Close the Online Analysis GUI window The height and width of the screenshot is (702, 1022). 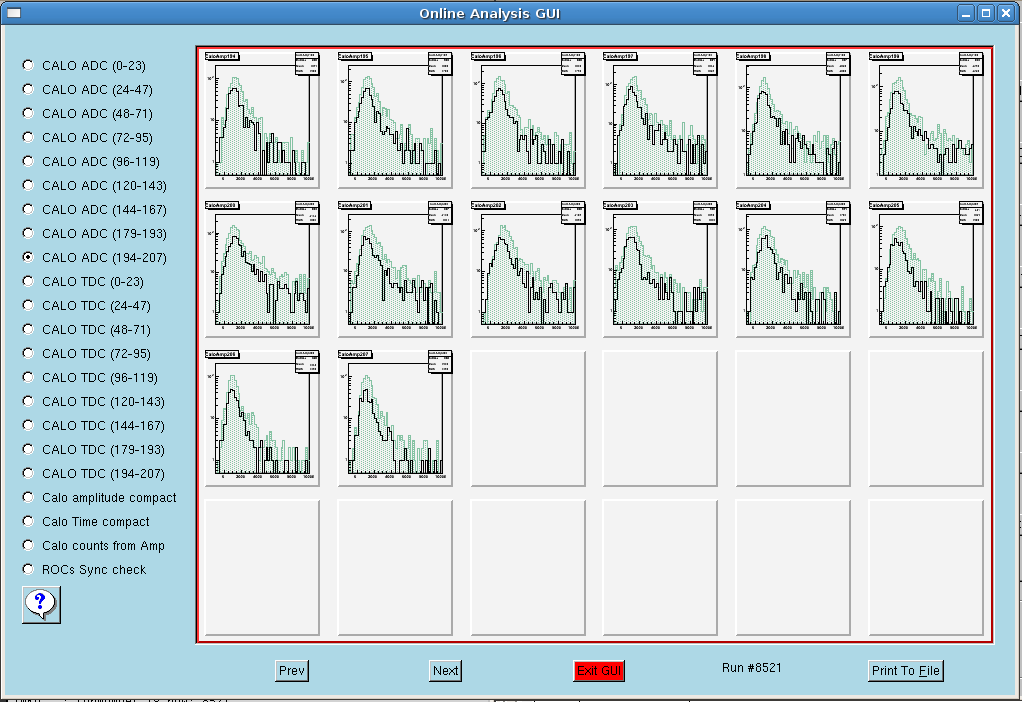1006,13
